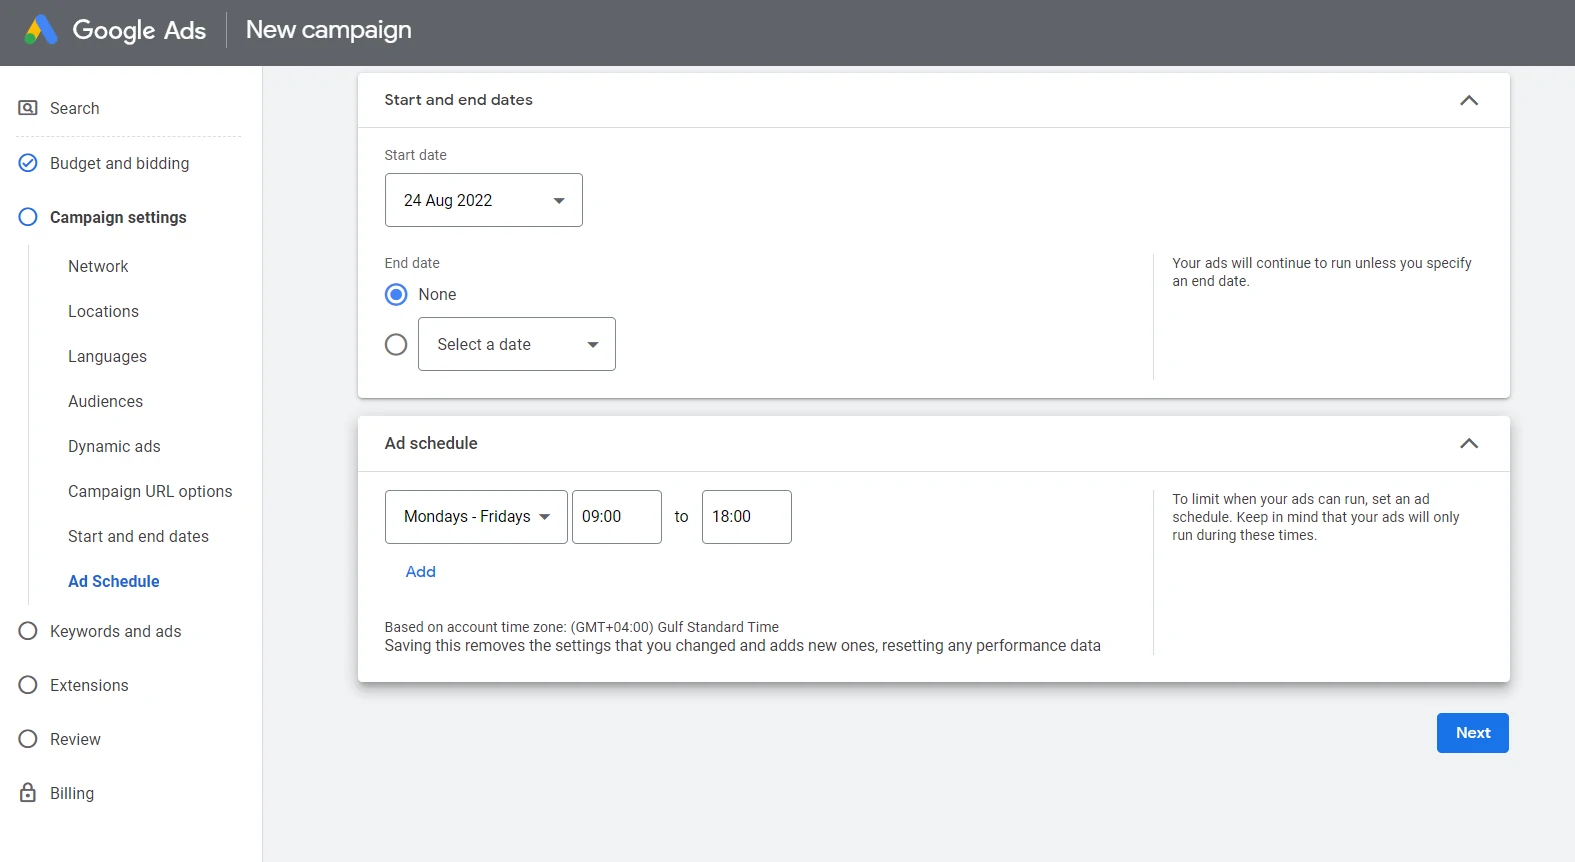1575x862 pixels.
Task: Go to Locations settings
Action: coord(103,311)
